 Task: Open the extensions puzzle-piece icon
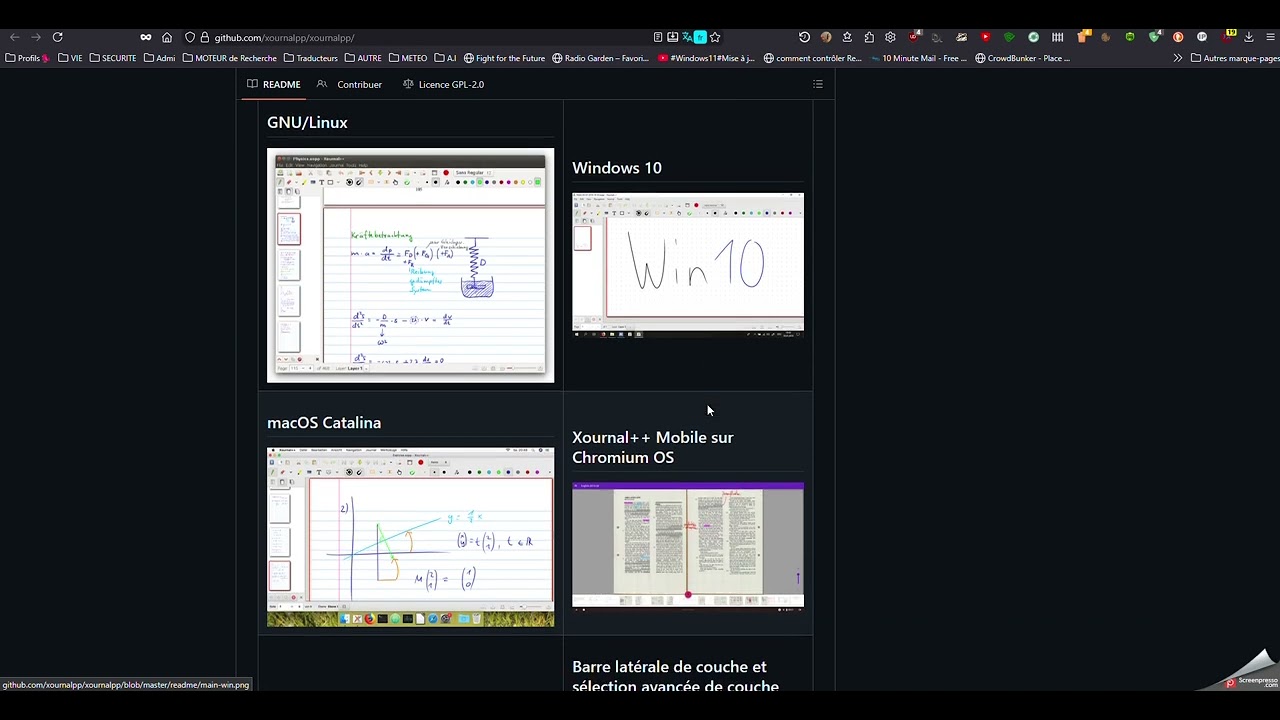(x=869, y=37)
